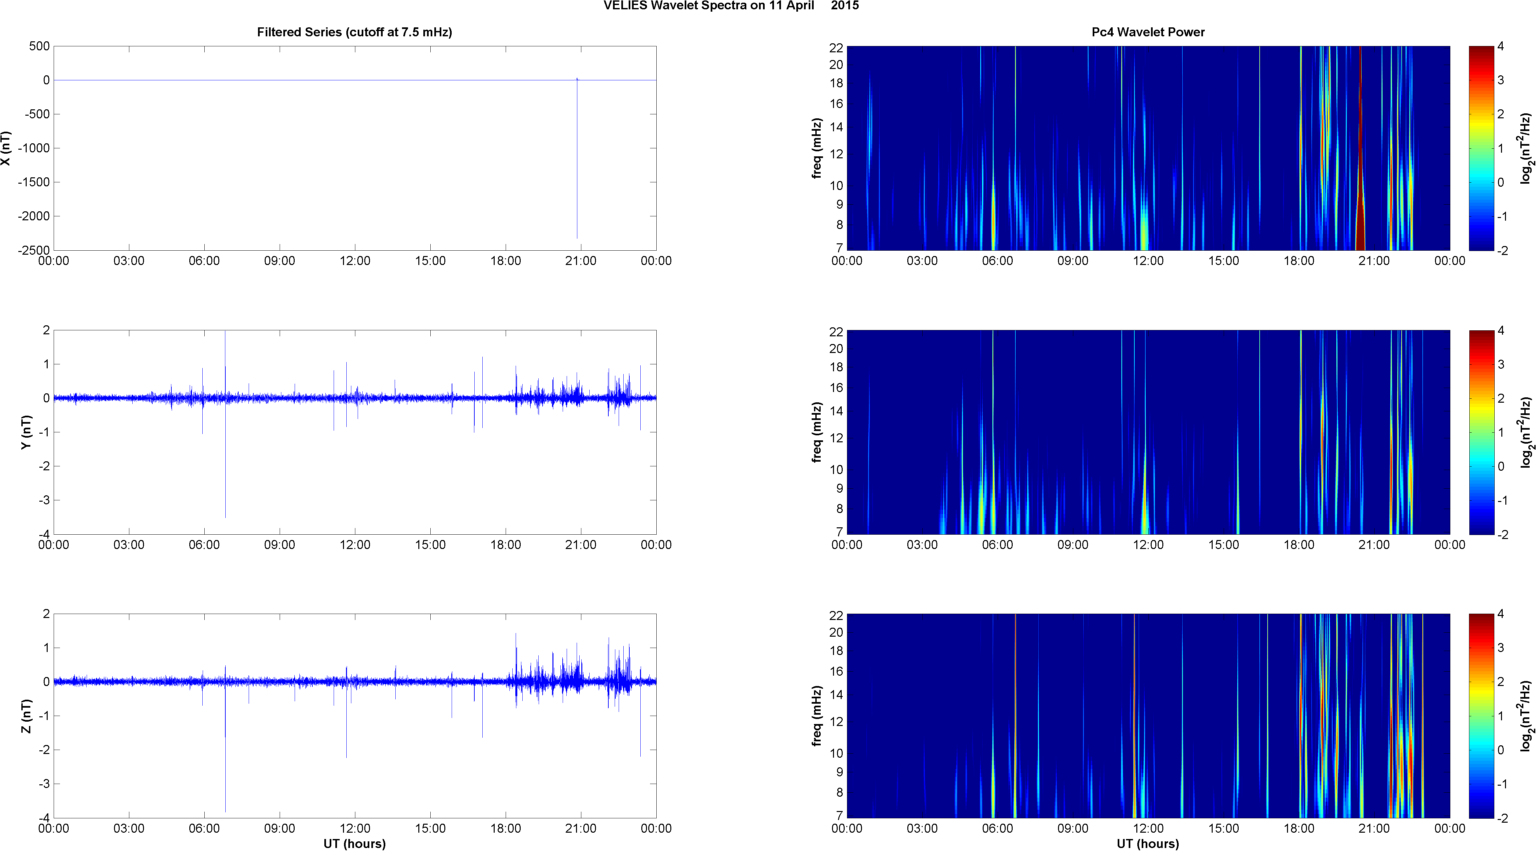Click the colorbar beside the bottom wavelet plot
The width and height of the screenshot is (1536, 851).
coord(1481,716)
